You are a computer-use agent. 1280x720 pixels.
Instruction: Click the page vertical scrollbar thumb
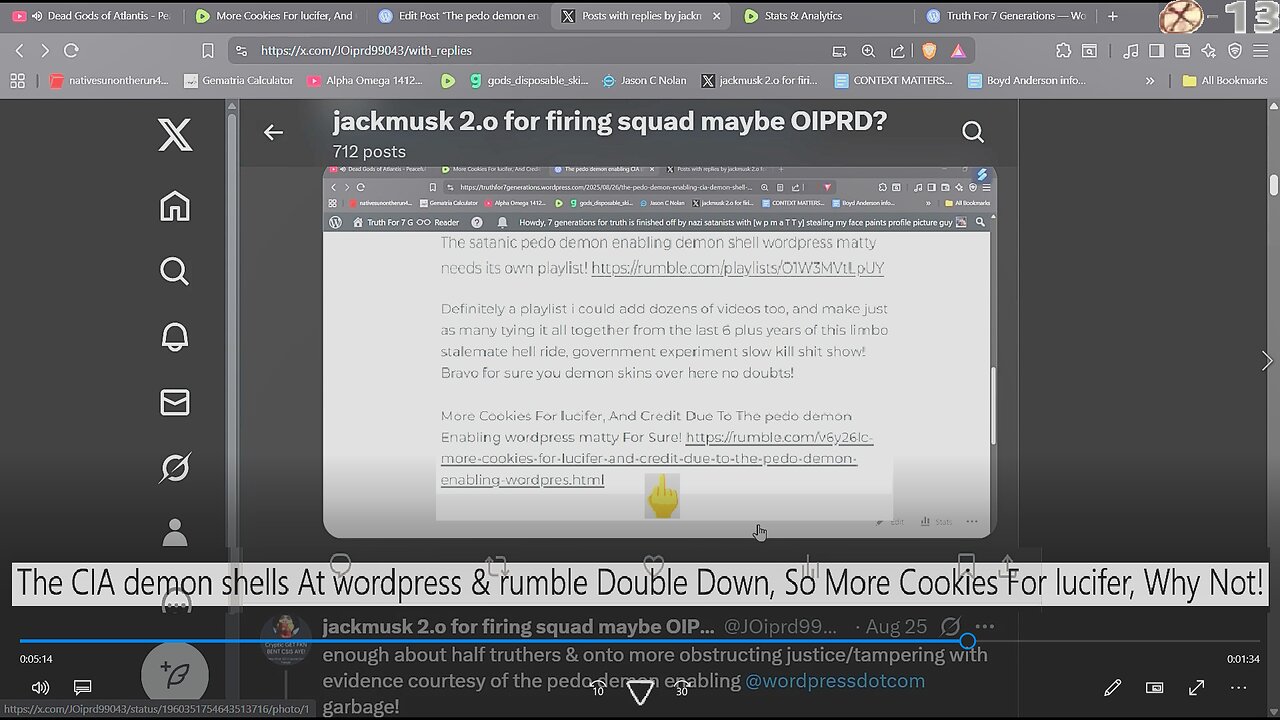(x=1273, y=185)
